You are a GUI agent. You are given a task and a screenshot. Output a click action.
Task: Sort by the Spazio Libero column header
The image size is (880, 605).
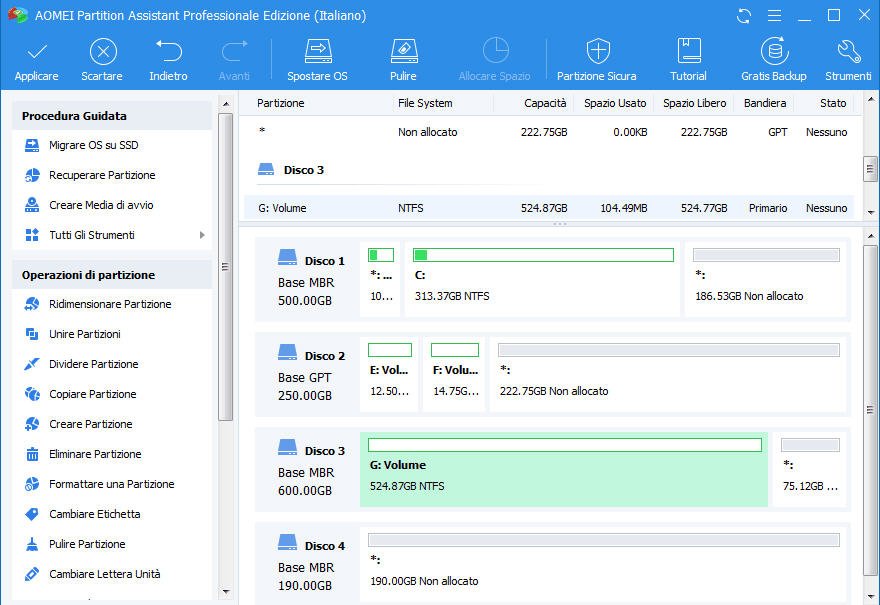pos(695,103)
